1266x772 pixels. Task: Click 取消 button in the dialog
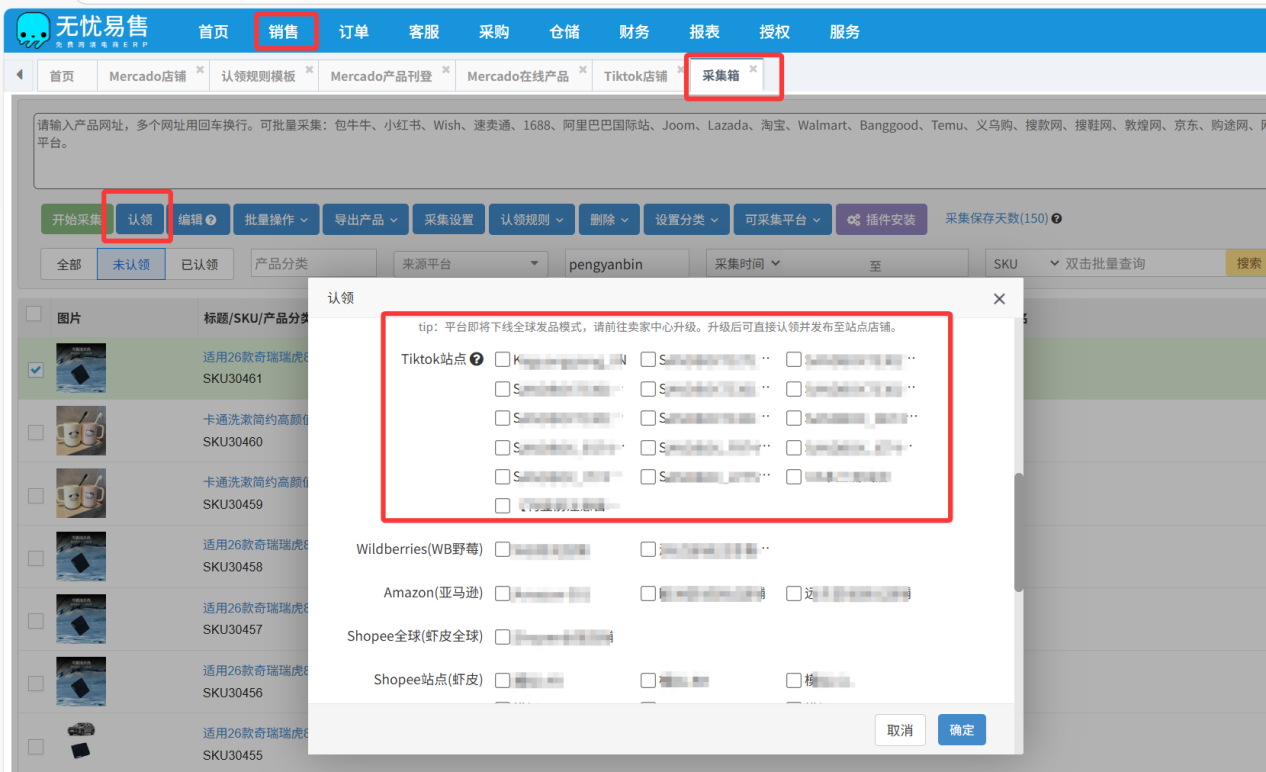[x=899, y=730]
